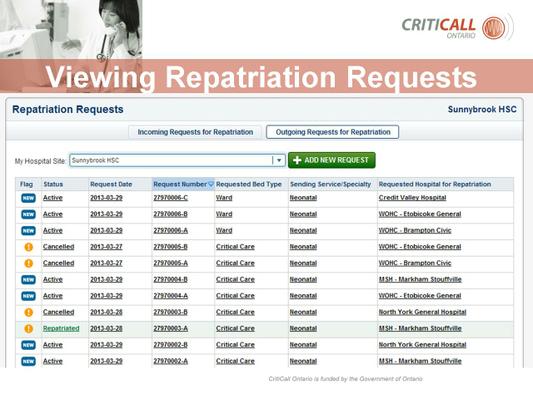533x399 pixels.
Task: Click orange alert flag for request 27970003-B
Action: click(29, 312)
